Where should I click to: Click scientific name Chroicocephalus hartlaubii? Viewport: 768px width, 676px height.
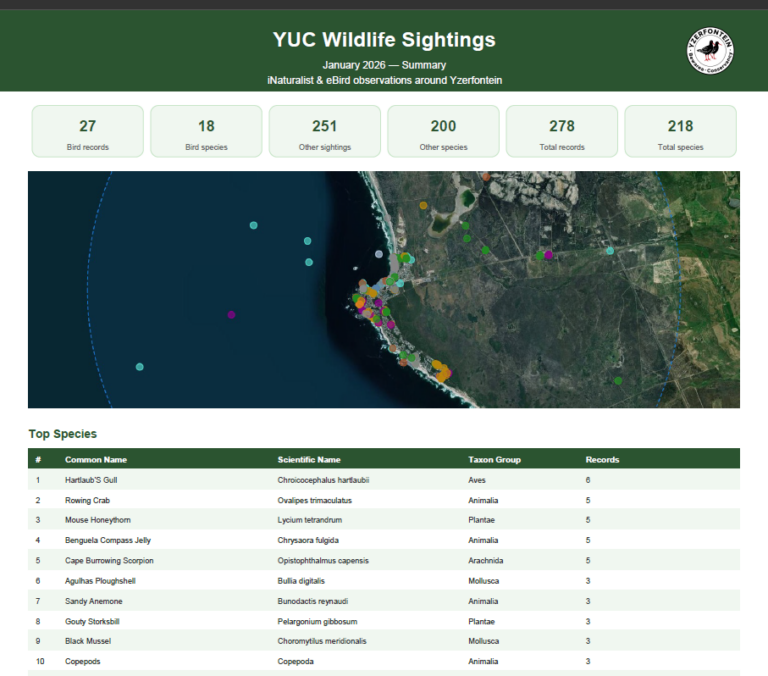tap(323, 480)
